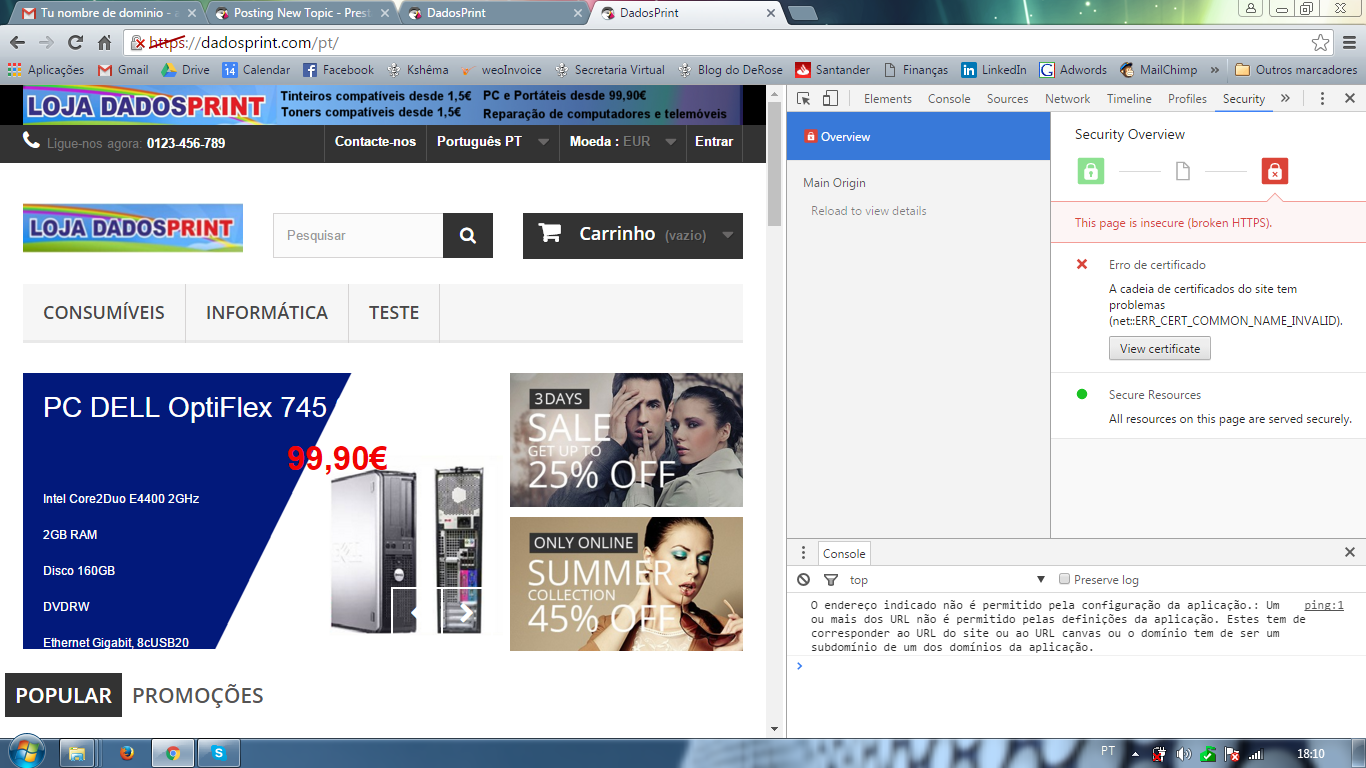
Task: Select Overview in the Security sidebar
Action: [x=918, y=136]
